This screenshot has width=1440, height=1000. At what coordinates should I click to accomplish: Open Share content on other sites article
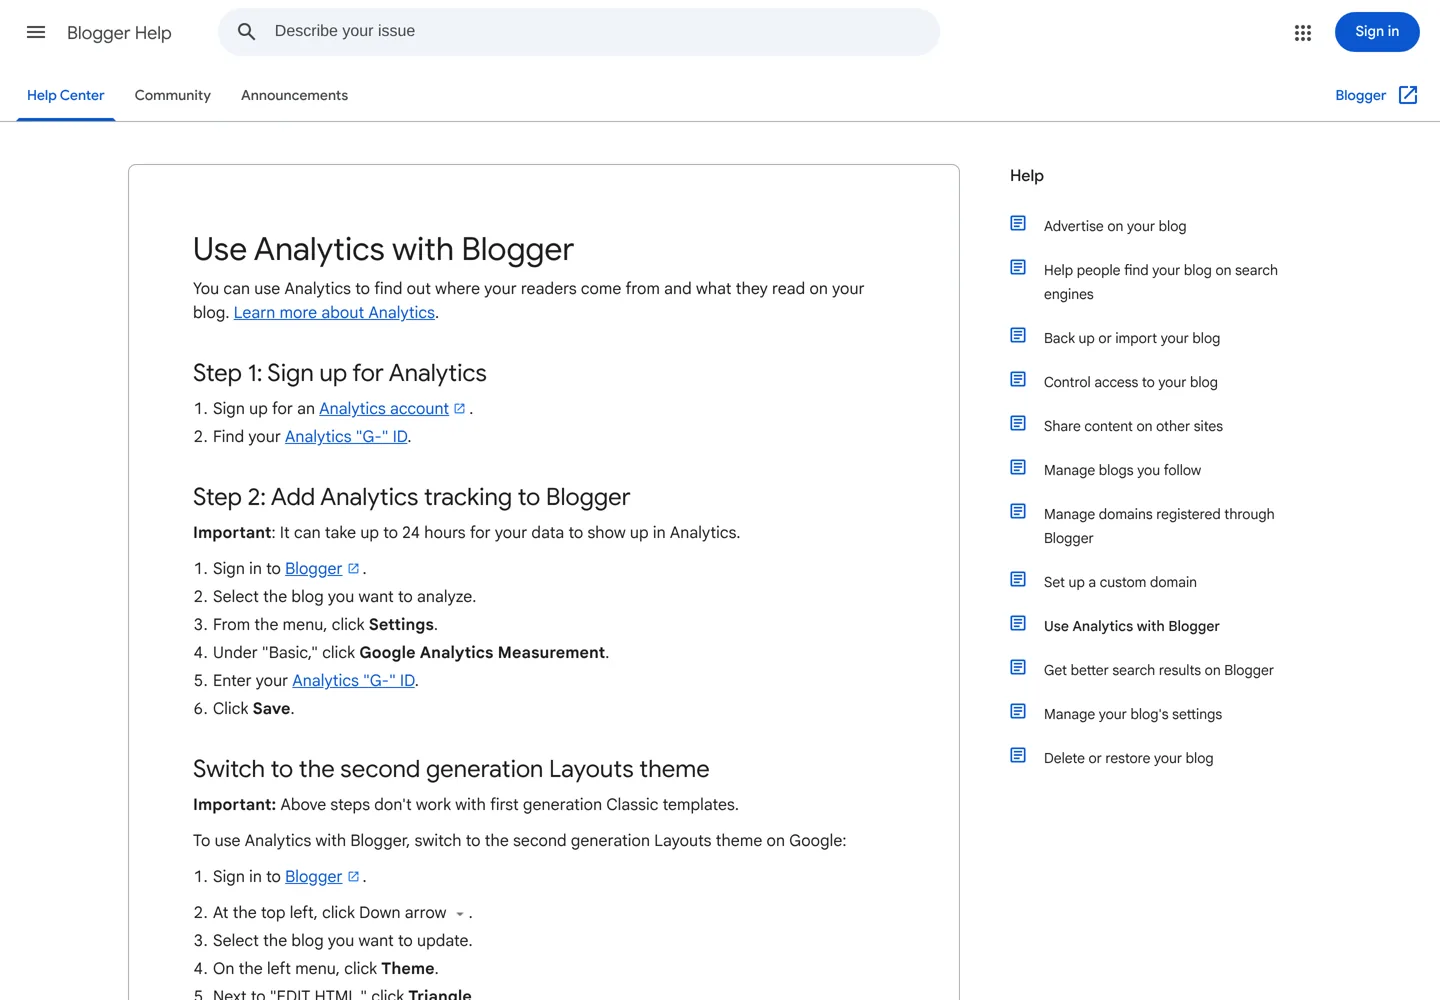(1133, 426)
